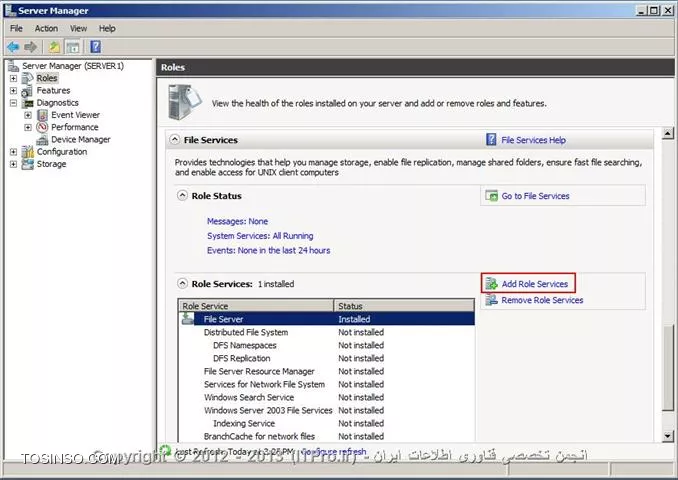The height and width of the screenshot is (480, 678).
Task: Click Go to File Services link
Action: point(535,196)
